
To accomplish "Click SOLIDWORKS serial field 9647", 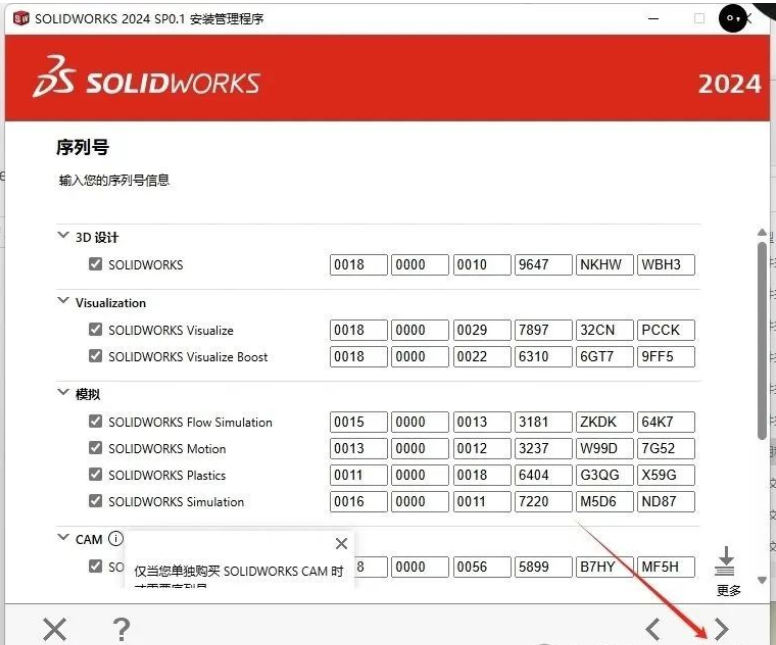I will point(543,264).
